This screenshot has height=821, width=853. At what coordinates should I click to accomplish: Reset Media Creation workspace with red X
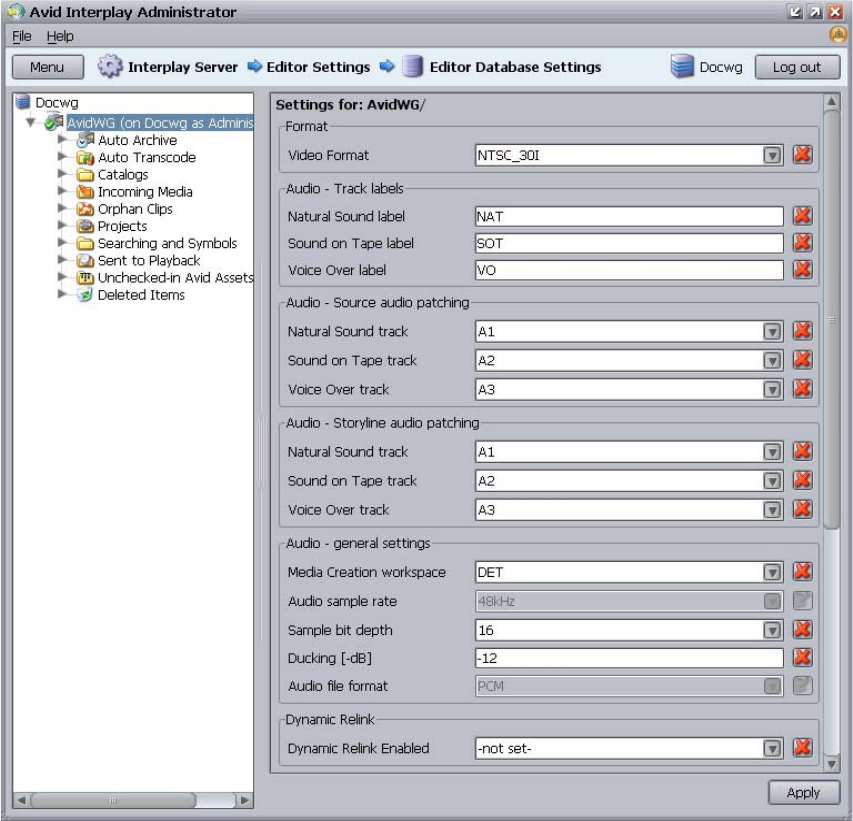click(802, 571)
